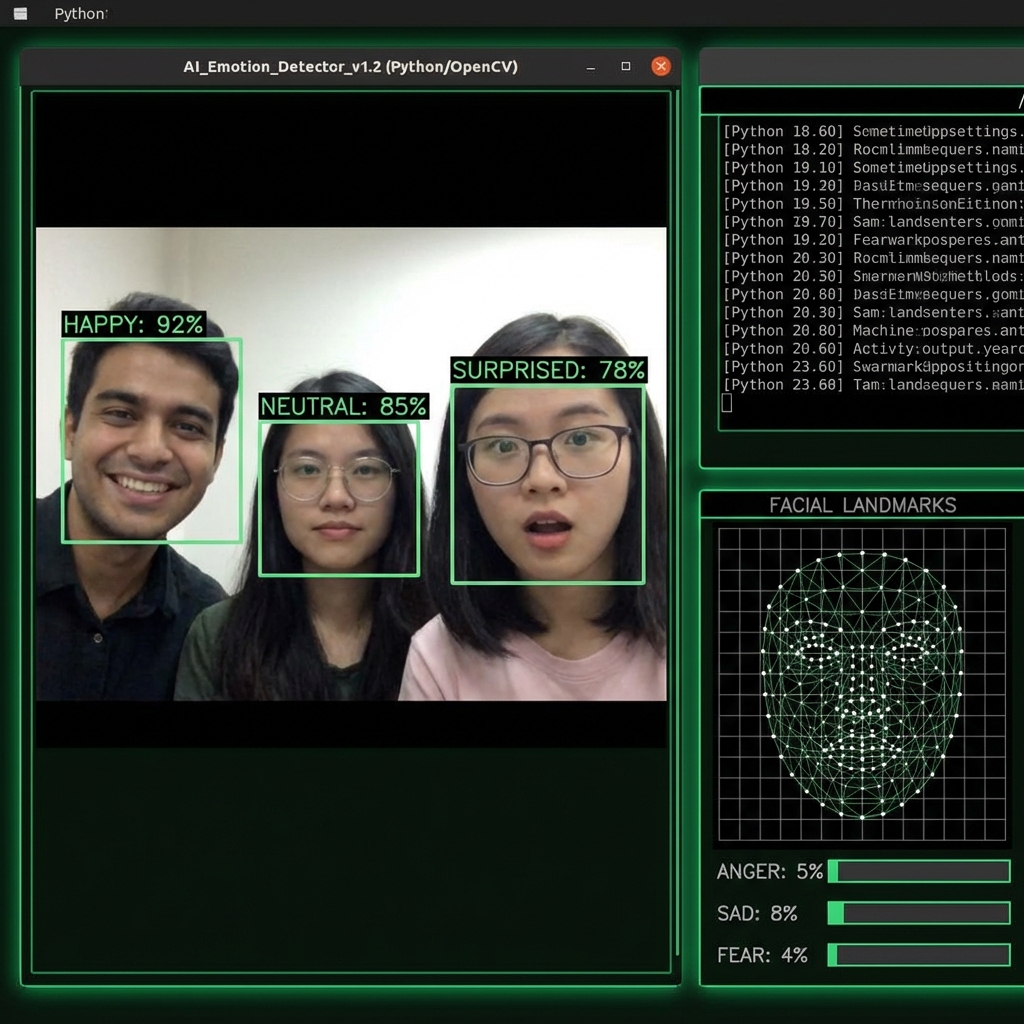Select the NEUTRAL: 85% label

[344, 406]
